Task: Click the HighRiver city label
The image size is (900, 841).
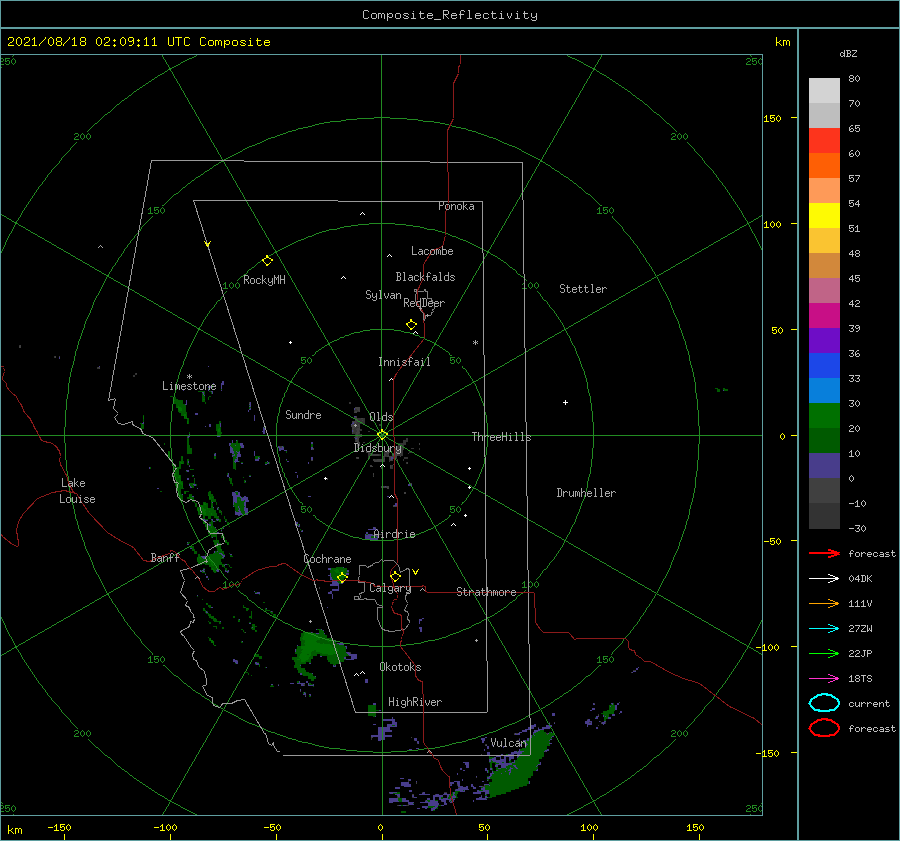Action: pos(415,702)
